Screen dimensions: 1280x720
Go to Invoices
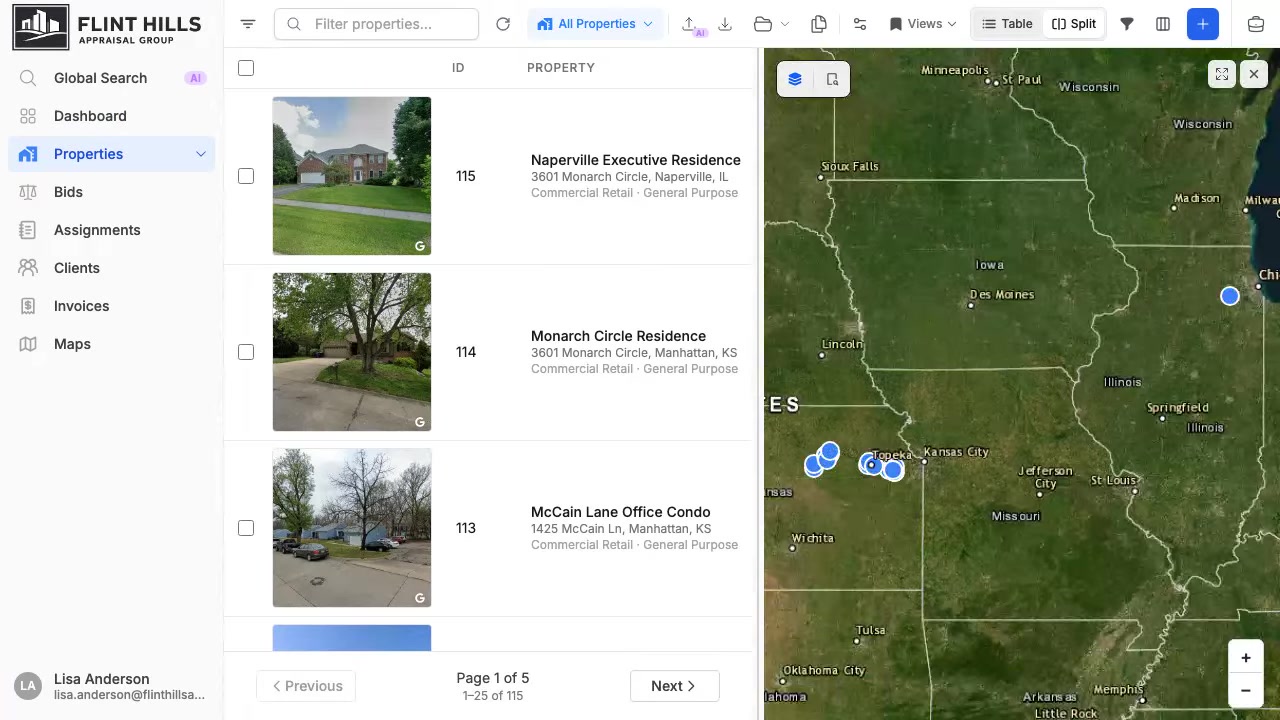(x=112, y=306)
